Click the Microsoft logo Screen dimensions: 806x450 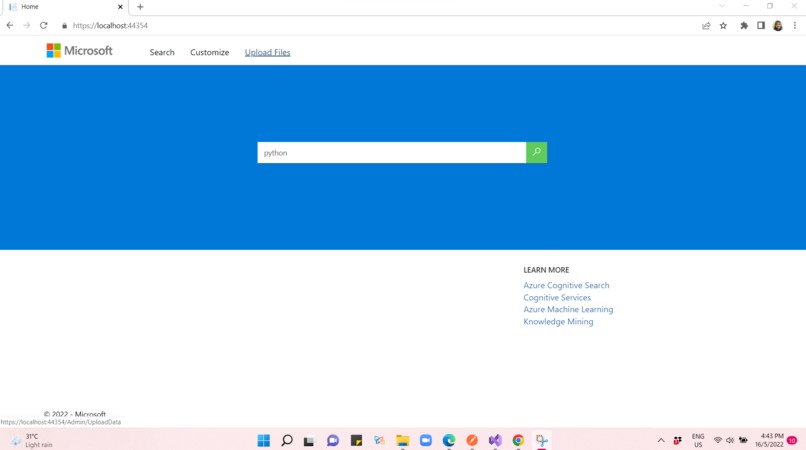click(53, 50)
